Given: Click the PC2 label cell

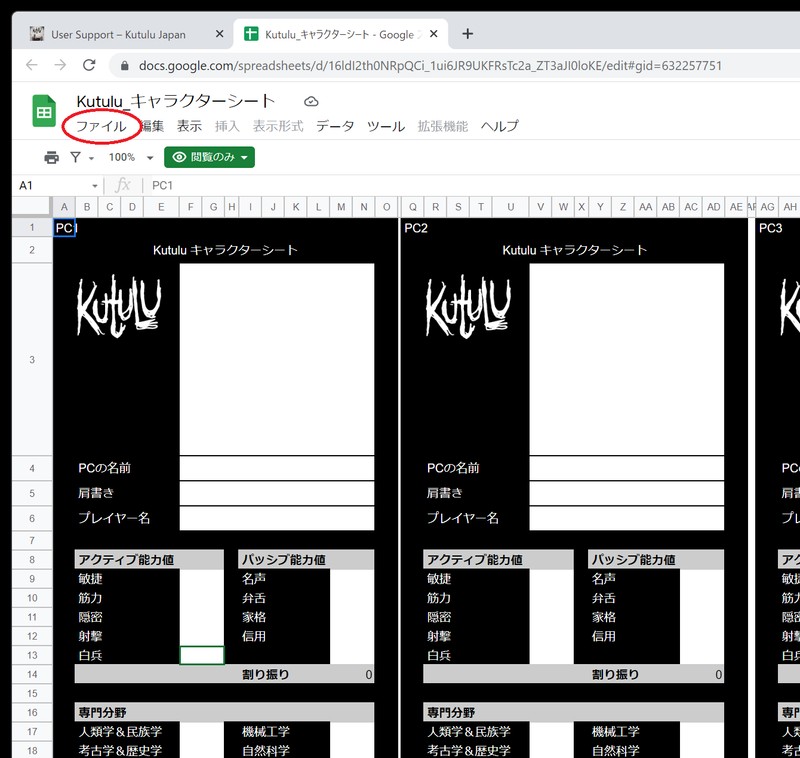Looking at the screenshot, I should coord(416,228).
